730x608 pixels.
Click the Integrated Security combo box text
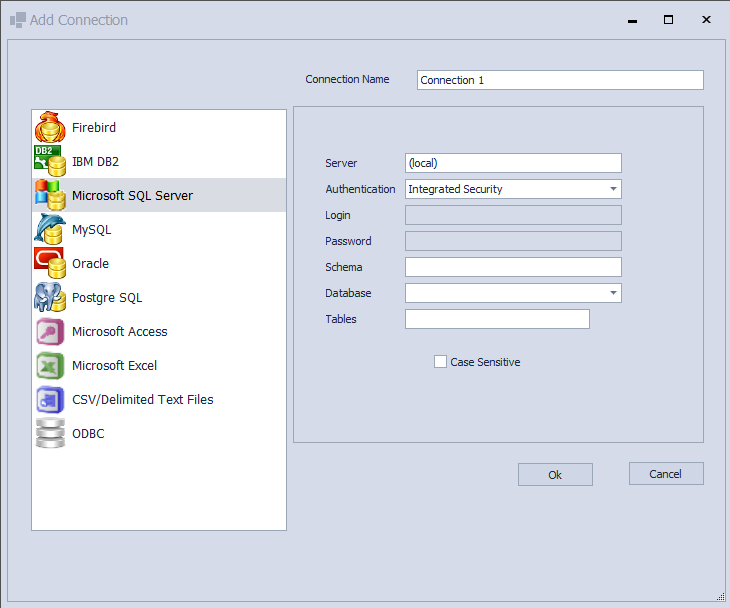point(455,189)
